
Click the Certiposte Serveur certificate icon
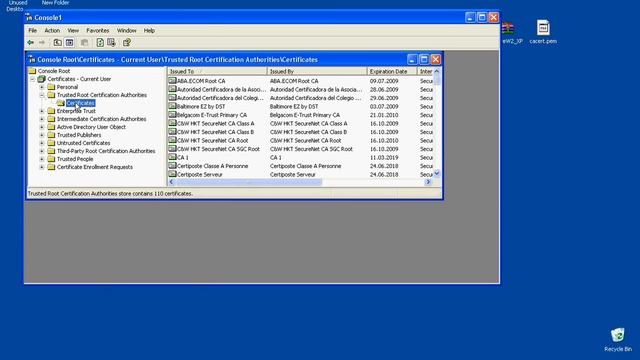coord(172,174)
